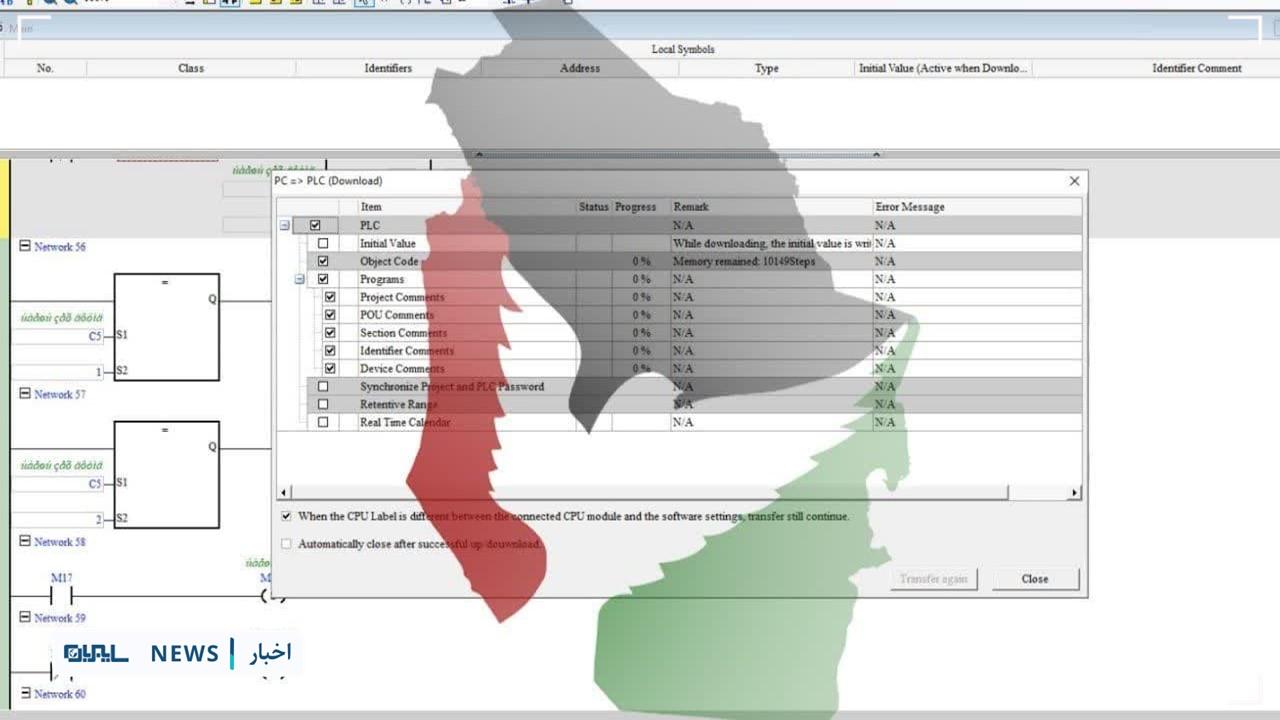The width and height of the screenshot is (1280, 720).
Task: Click the No. header in Local Symbols
Action: (x=45, y=68)
